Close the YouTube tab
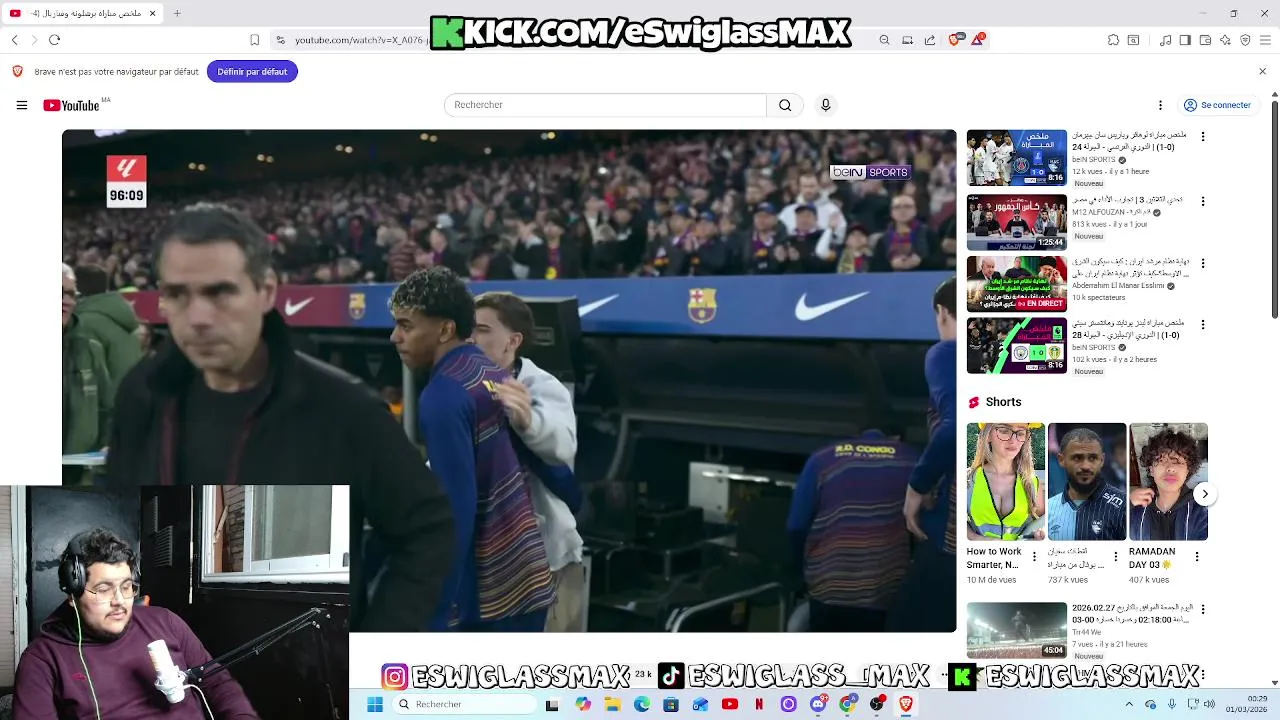 click(152, 13)
